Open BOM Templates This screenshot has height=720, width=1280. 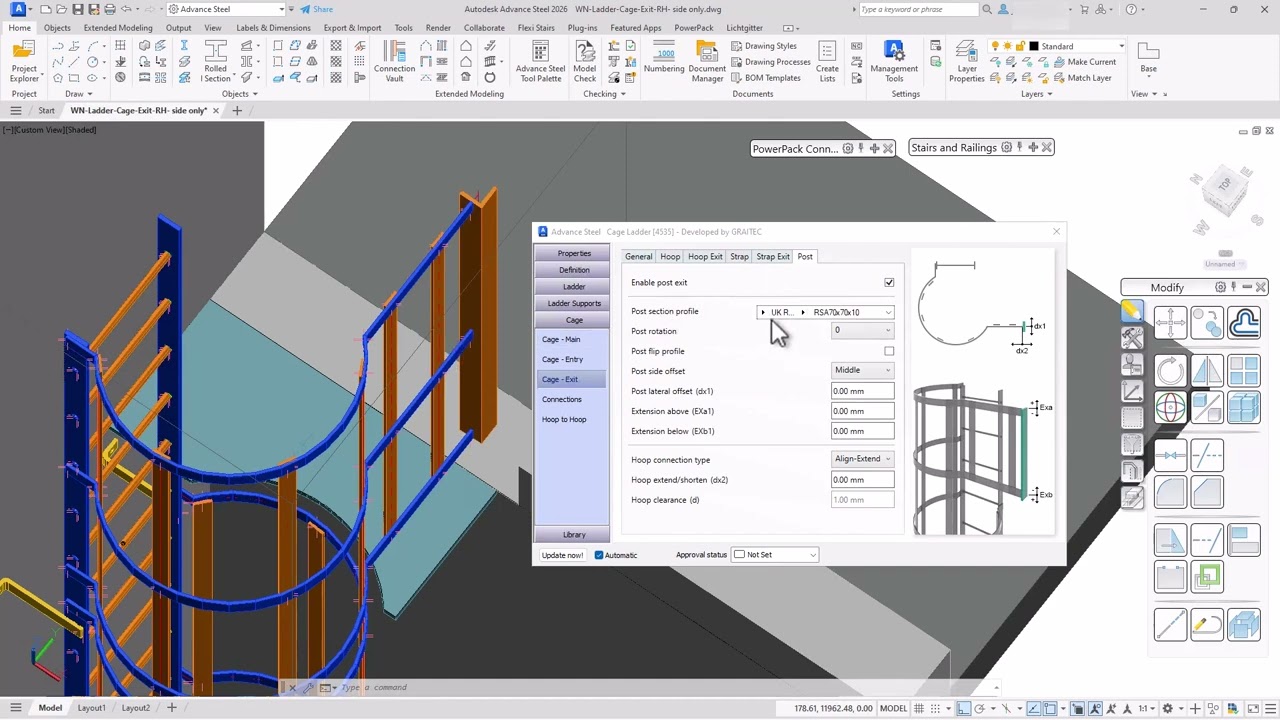pos(766,78)
